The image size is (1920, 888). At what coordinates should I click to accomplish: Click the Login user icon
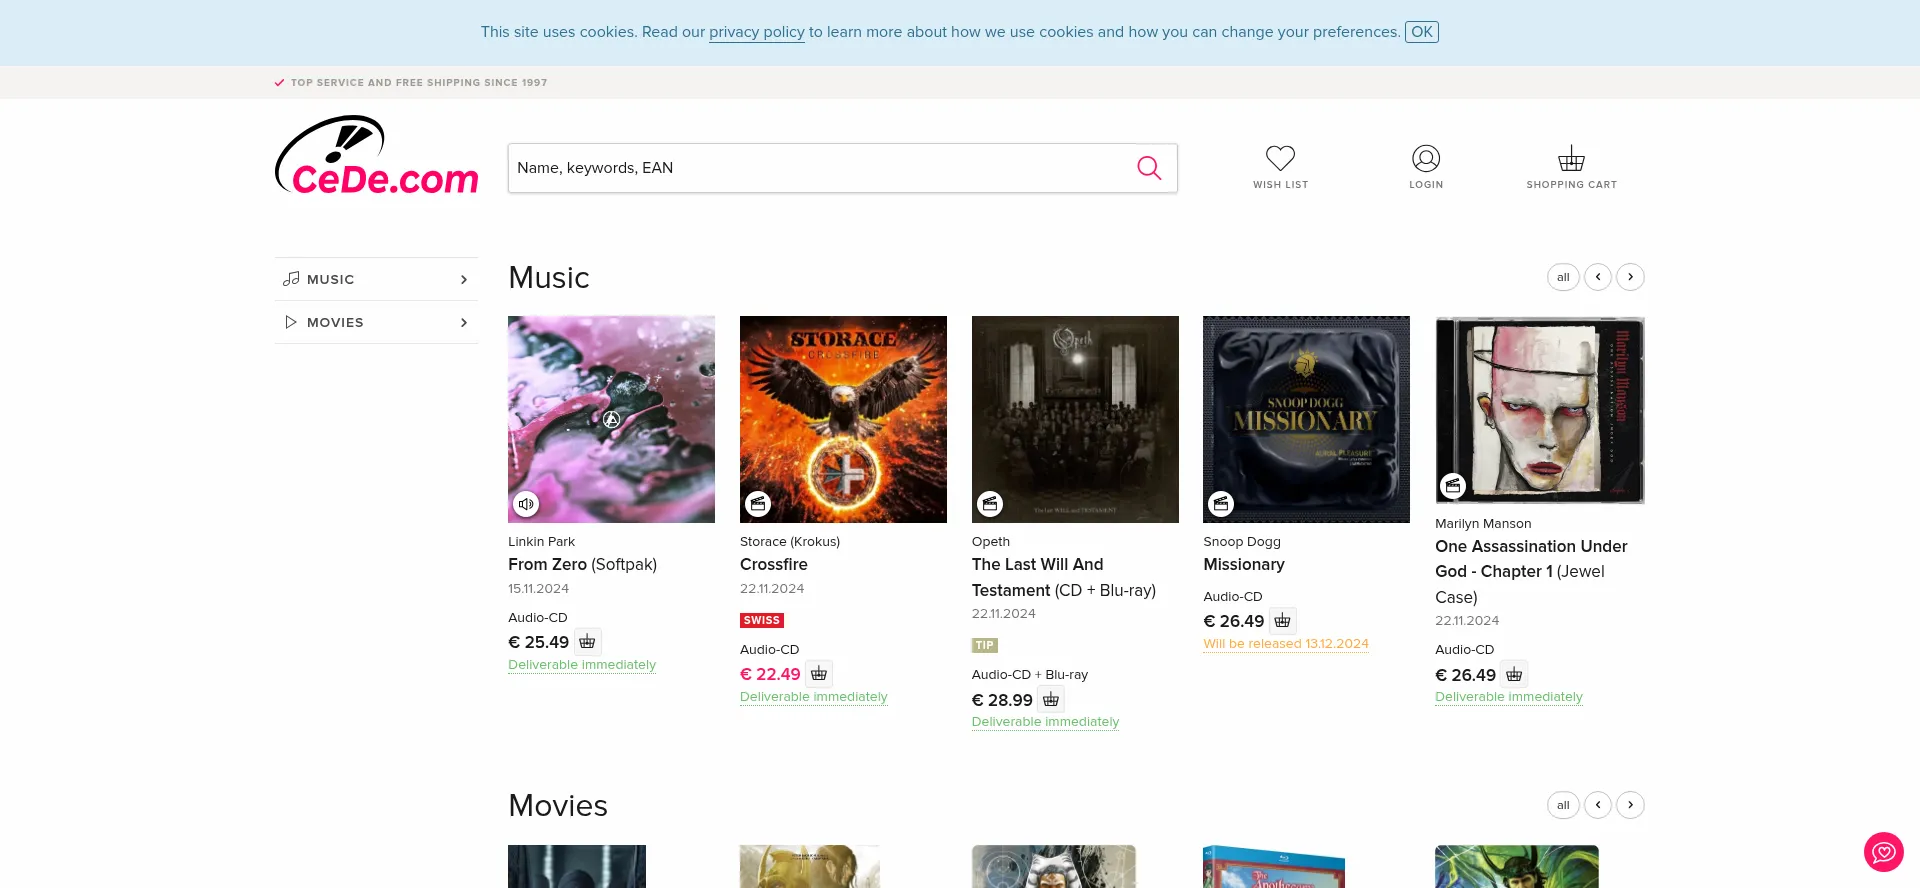click(x=1426, y=159)
